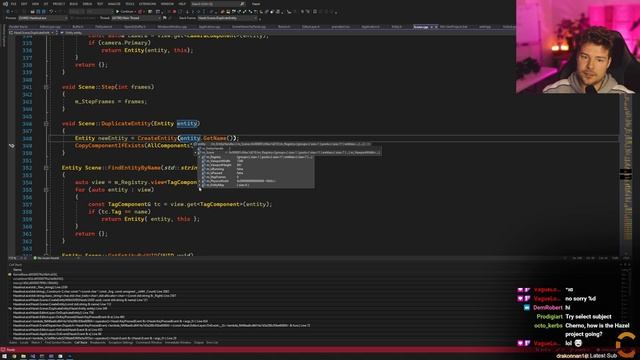This screenshot has width=640, height=360.
Task: Open the Output tab
Action: 199,342
